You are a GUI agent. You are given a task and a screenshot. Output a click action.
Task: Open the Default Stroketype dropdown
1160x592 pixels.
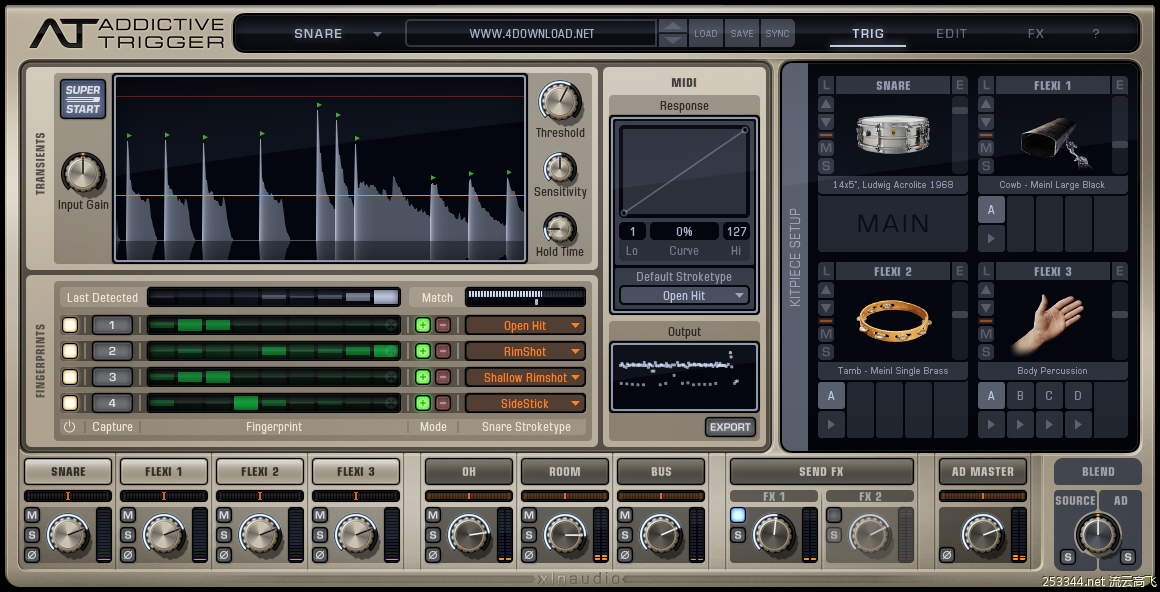684,295
